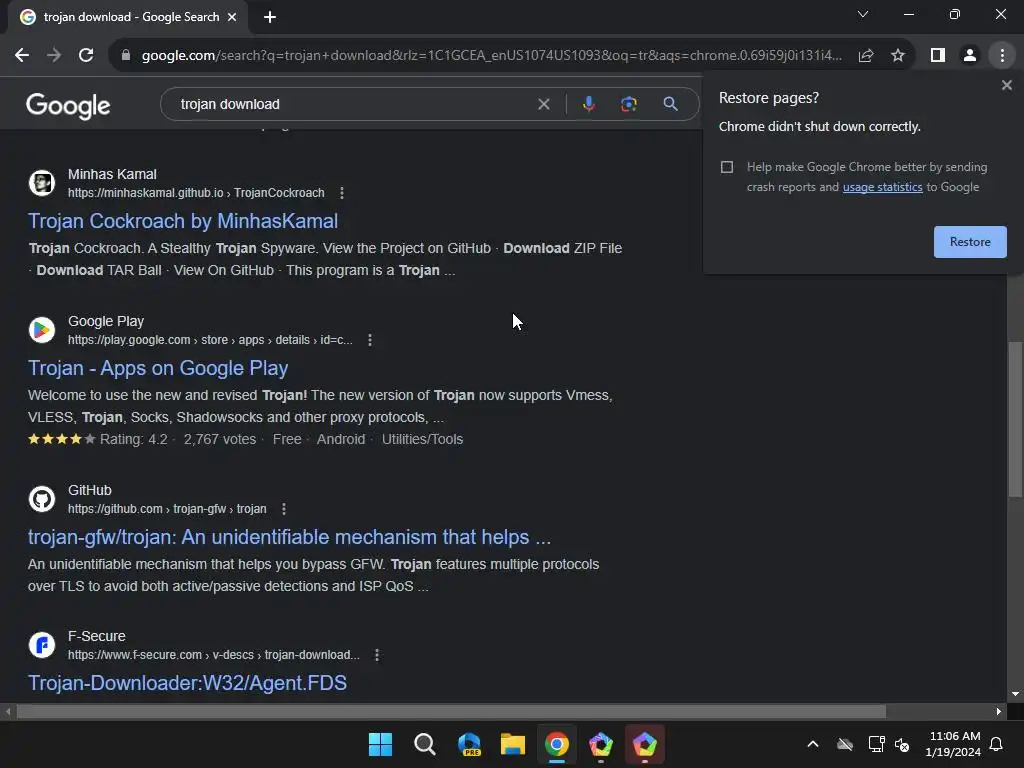Screen dimensions: 1024x768
Task: Expand the tab search chevron
Action: [863, 14]
